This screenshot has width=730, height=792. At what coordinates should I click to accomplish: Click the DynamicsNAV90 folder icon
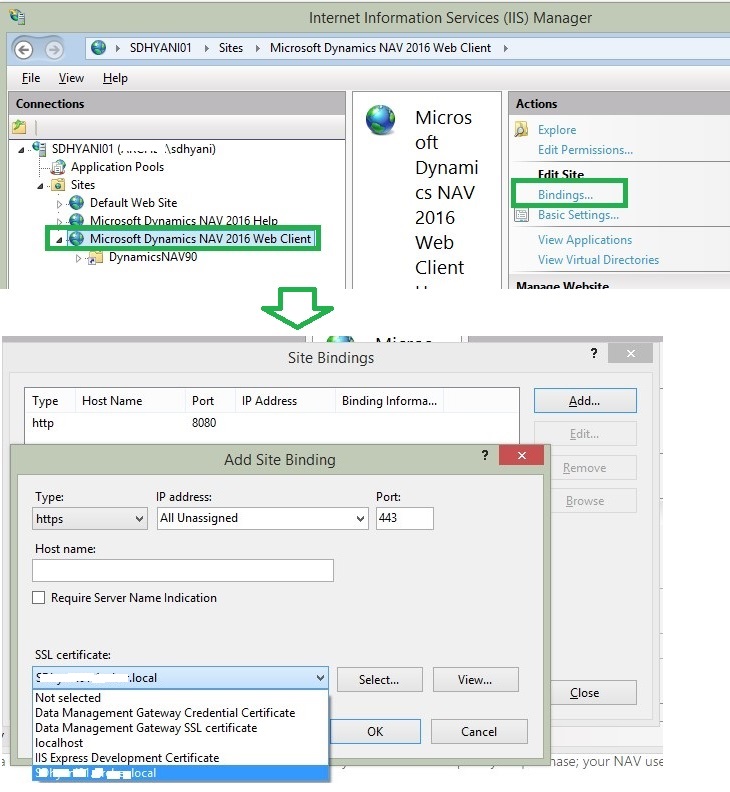pyautogui.click(x=95, y=258)
